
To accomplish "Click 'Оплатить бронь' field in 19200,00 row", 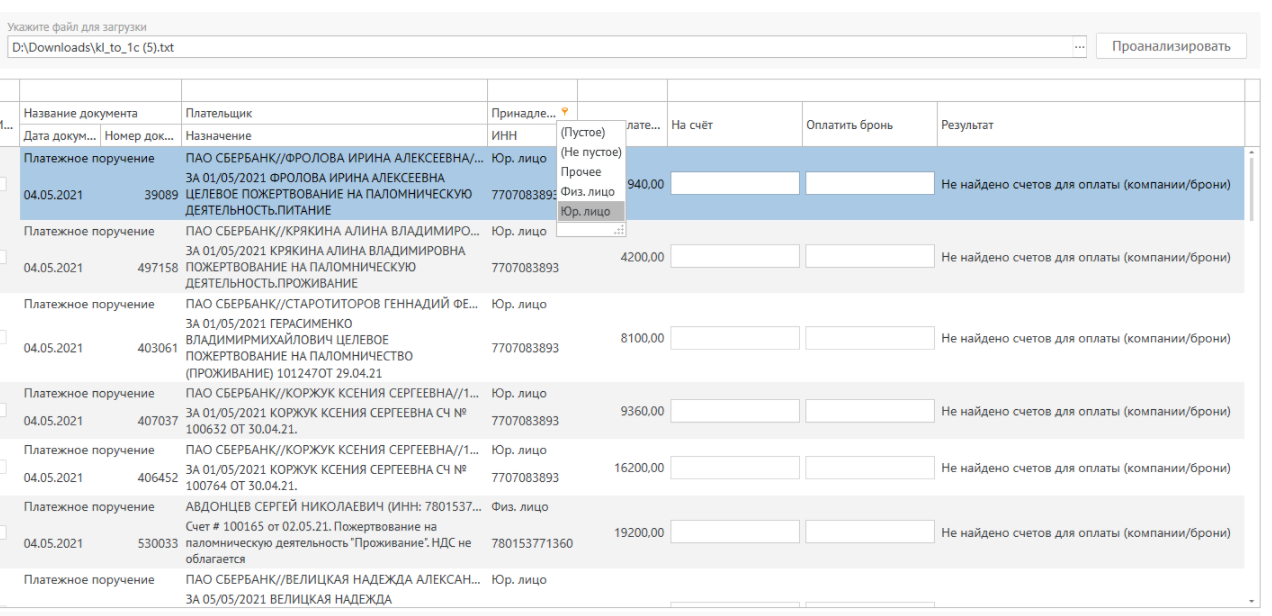I will tap(870, 532).
